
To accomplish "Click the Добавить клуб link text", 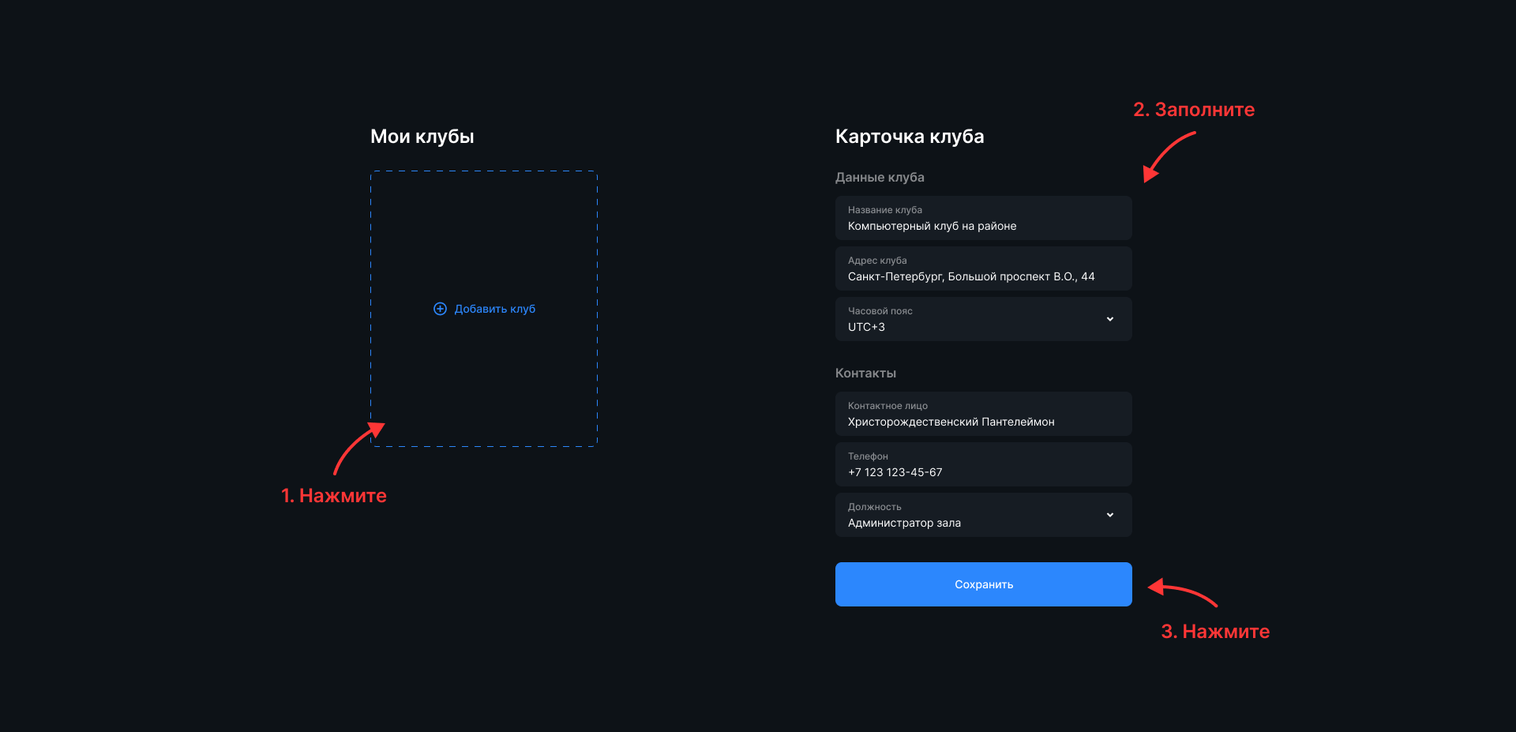I will point(495,309).
